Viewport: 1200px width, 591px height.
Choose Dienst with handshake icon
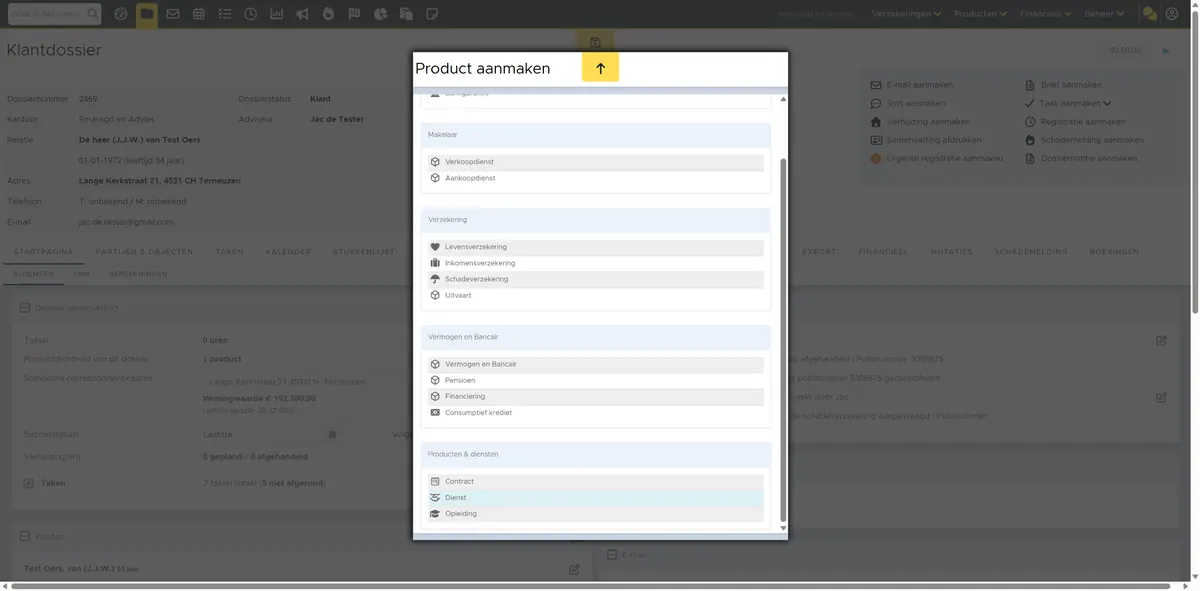(x=596, y=497)
